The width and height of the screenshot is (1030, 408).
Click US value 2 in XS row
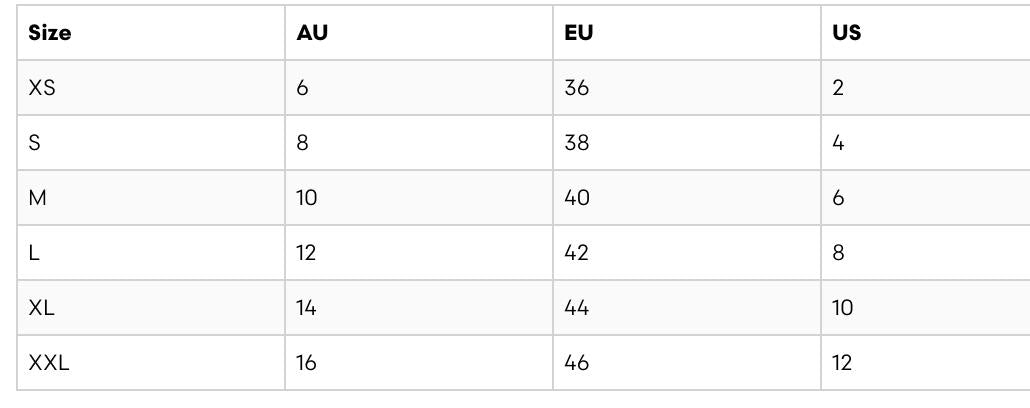926,88
